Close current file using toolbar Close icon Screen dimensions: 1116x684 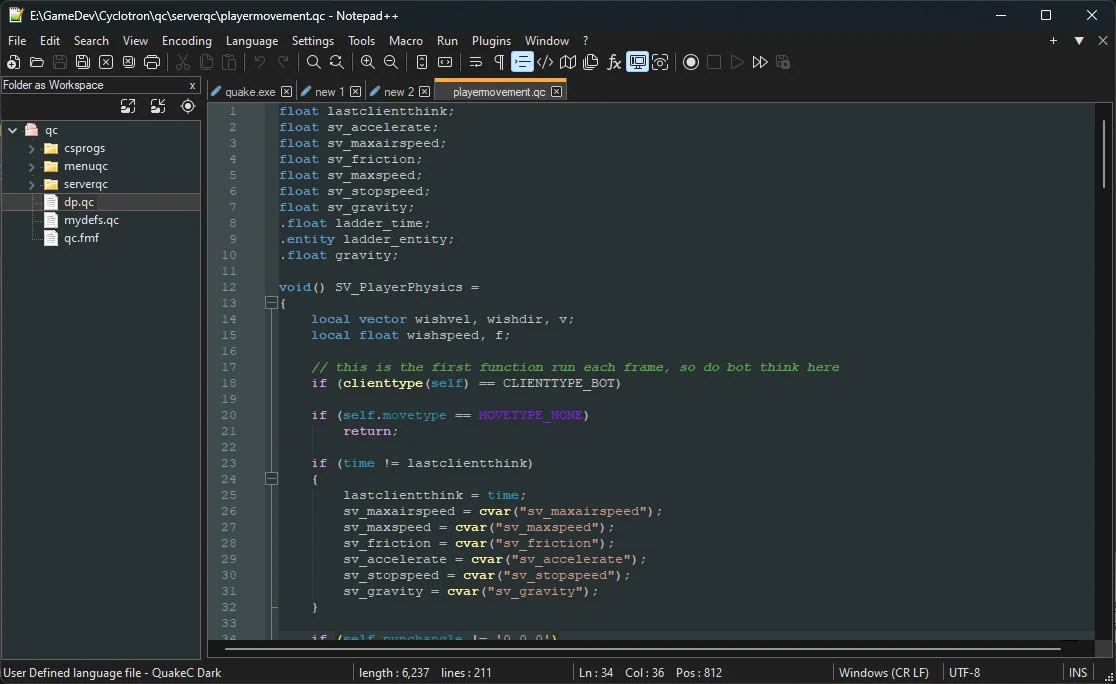pos(106,63)
